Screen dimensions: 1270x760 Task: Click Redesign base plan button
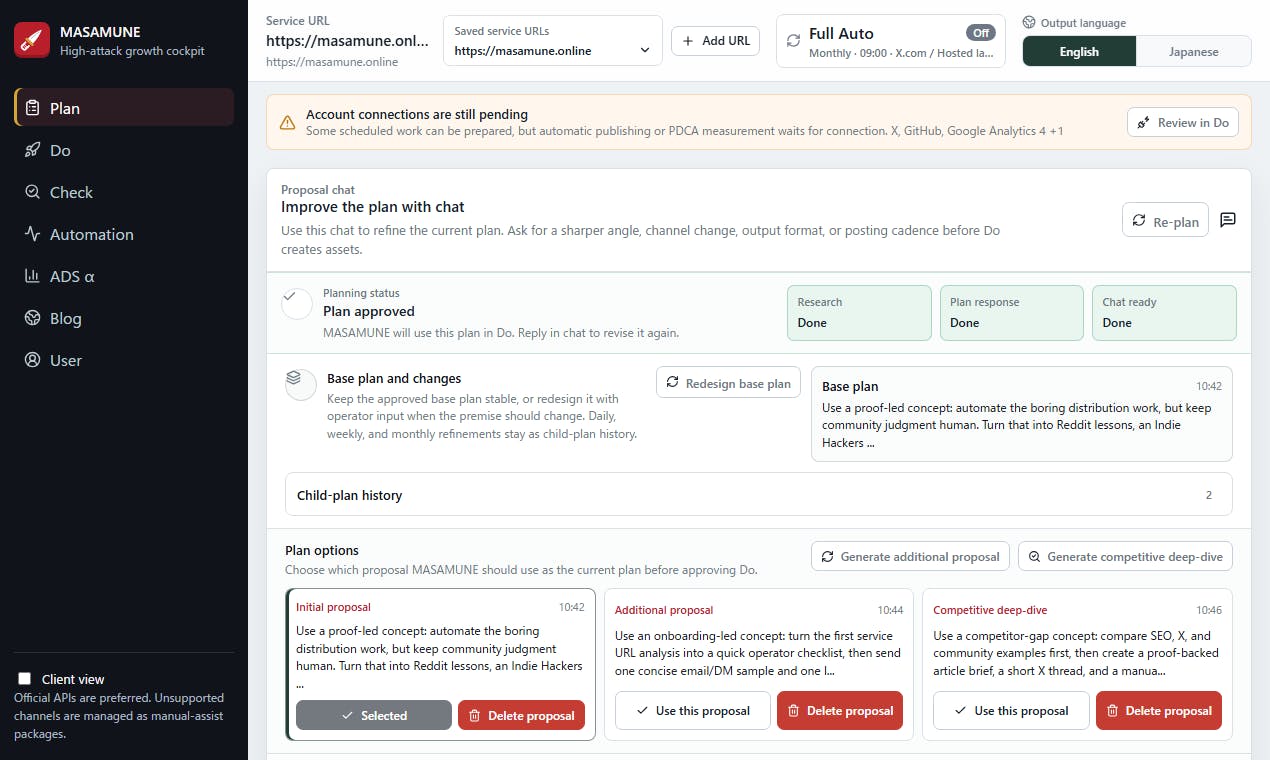(x=728, y=383)
